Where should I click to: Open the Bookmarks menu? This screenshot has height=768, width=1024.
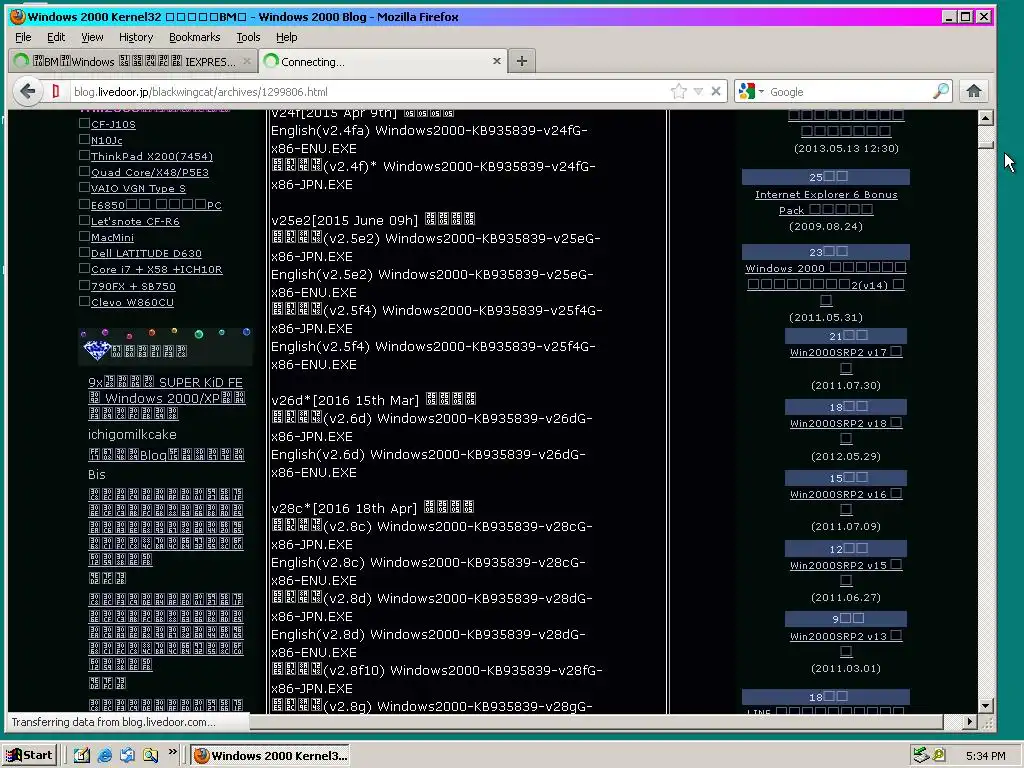tap(195, 37)
